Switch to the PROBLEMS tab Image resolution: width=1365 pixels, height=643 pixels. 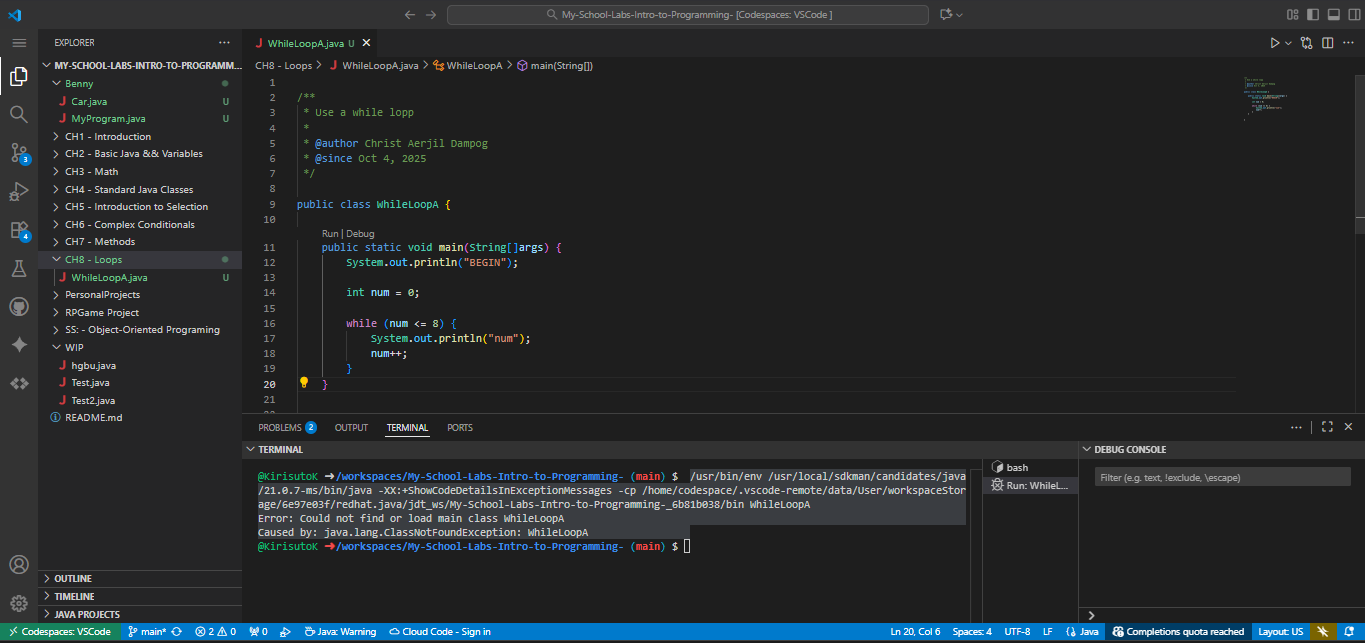279,428
